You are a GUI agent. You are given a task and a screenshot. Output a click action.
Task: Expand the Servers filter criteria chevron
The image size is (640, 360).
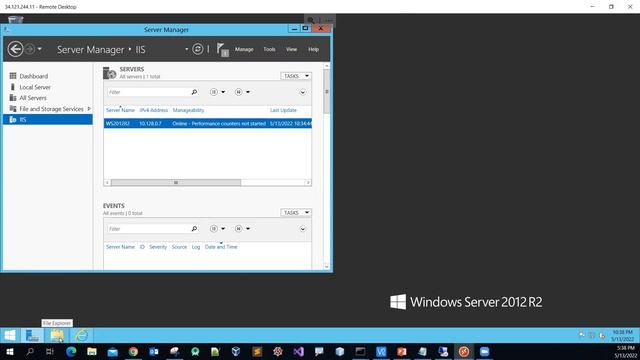click(302, 92)
